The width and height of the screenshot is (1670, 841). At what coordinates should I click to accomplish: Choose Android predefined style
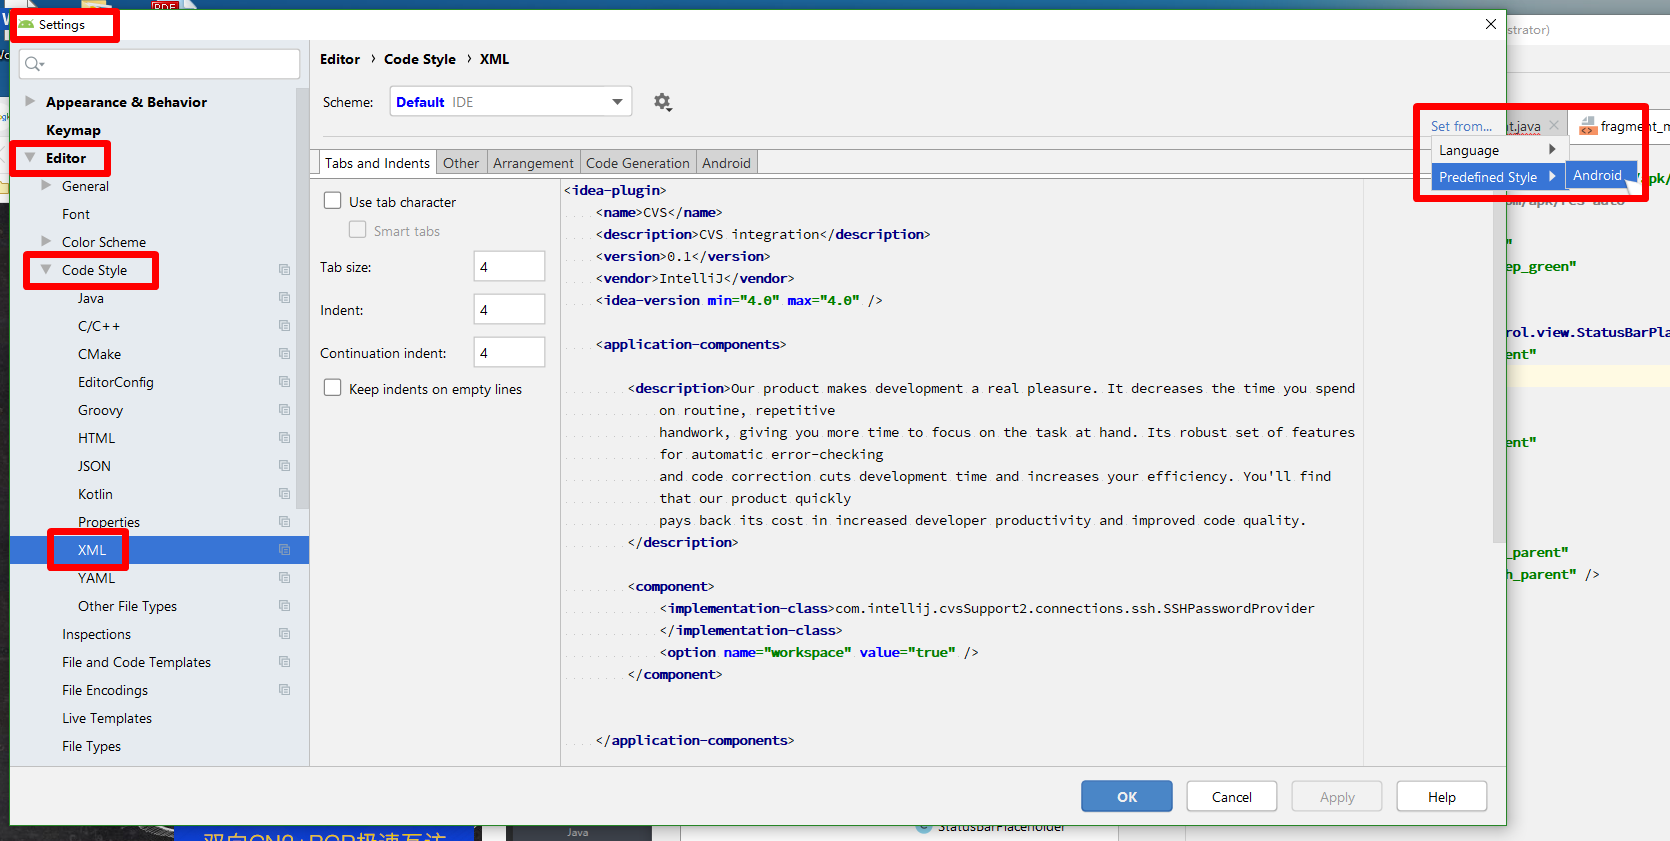pyautogui.click(x=1598, y=175)
